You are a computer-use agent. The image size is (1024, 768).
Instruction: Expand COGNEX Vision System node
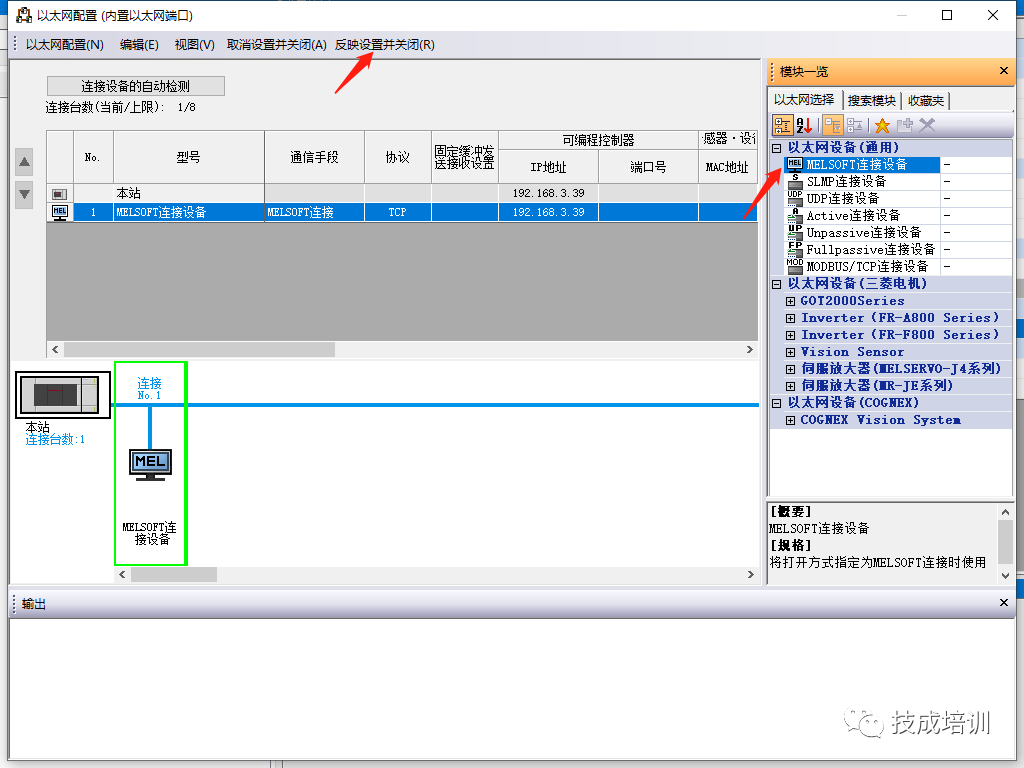790,420
